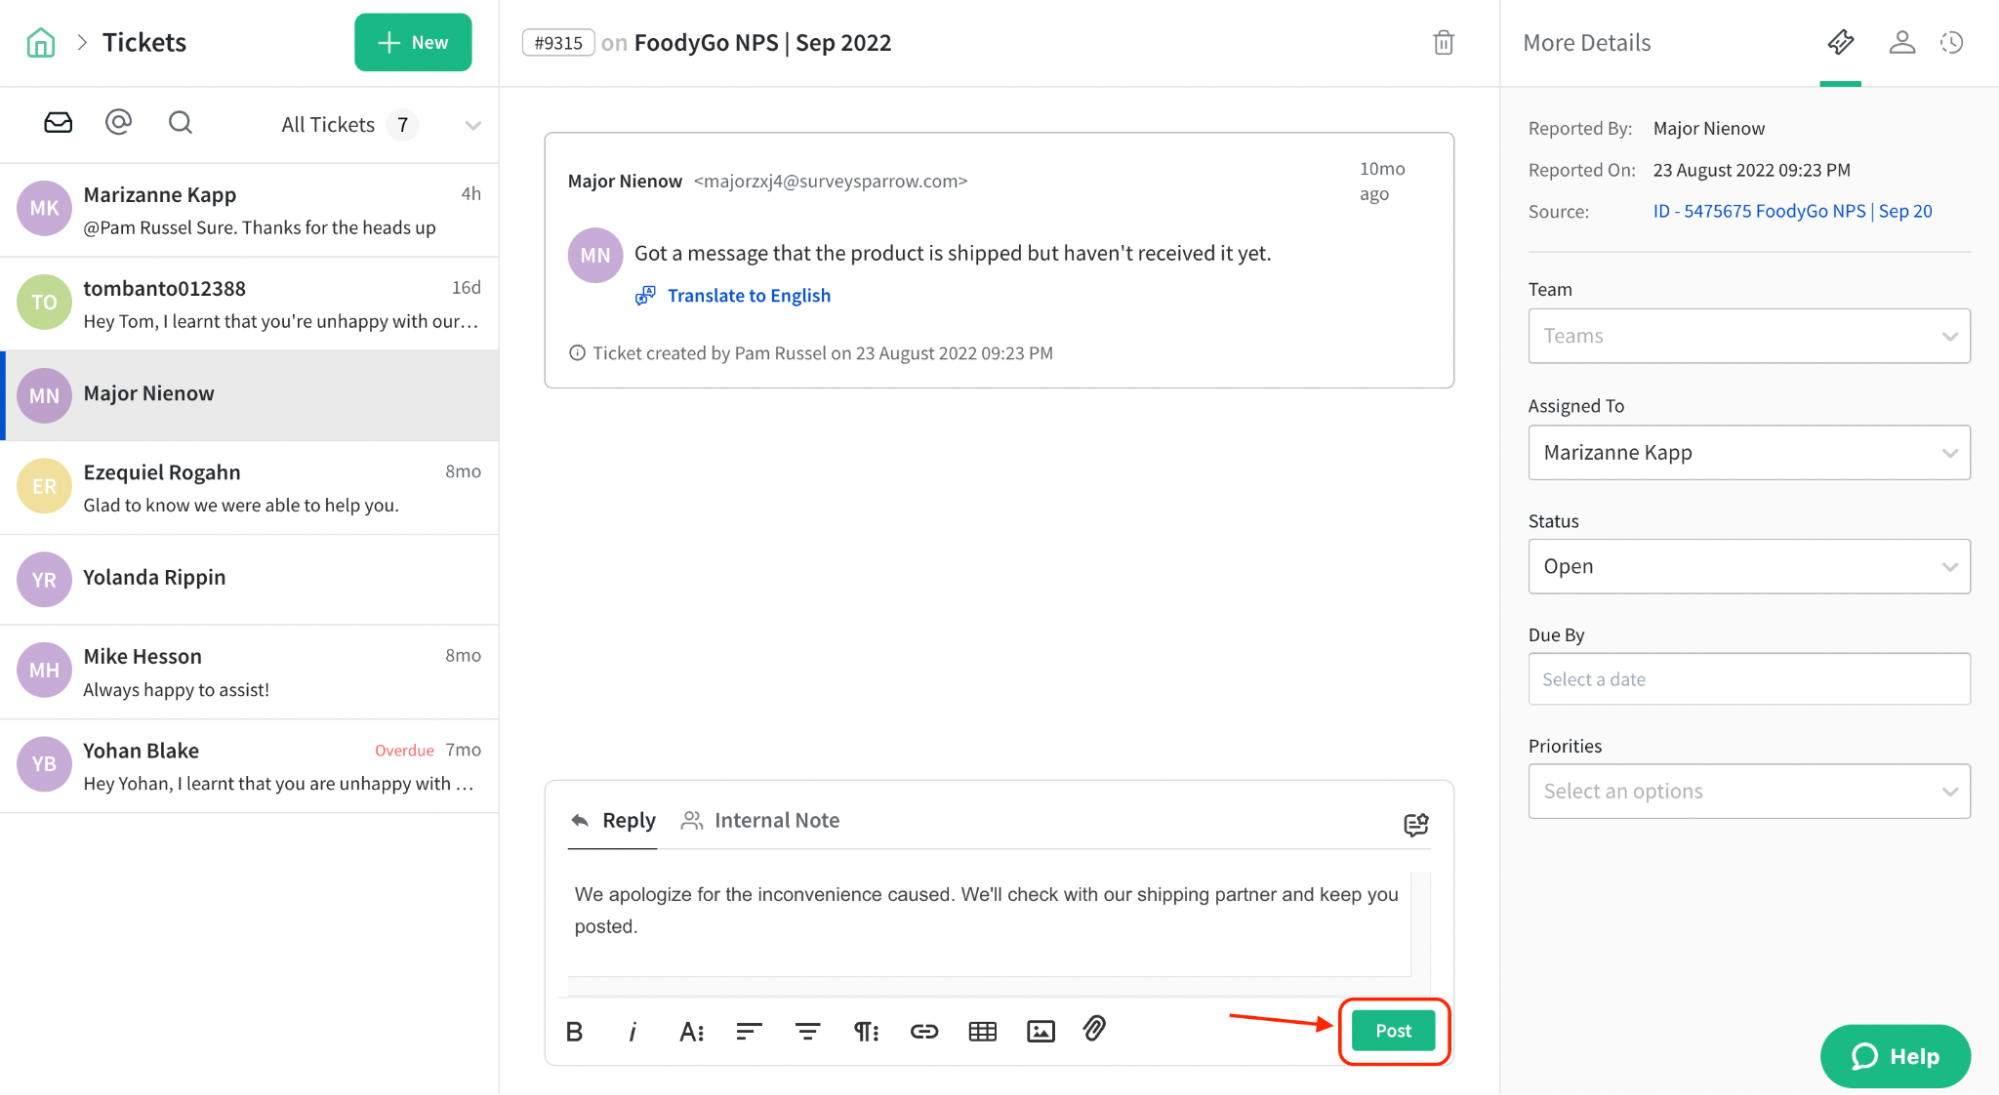Viewport: 1999px width, 1095px height.
Task: Change the Status dropdown from Open
Action: point(1748,567)
